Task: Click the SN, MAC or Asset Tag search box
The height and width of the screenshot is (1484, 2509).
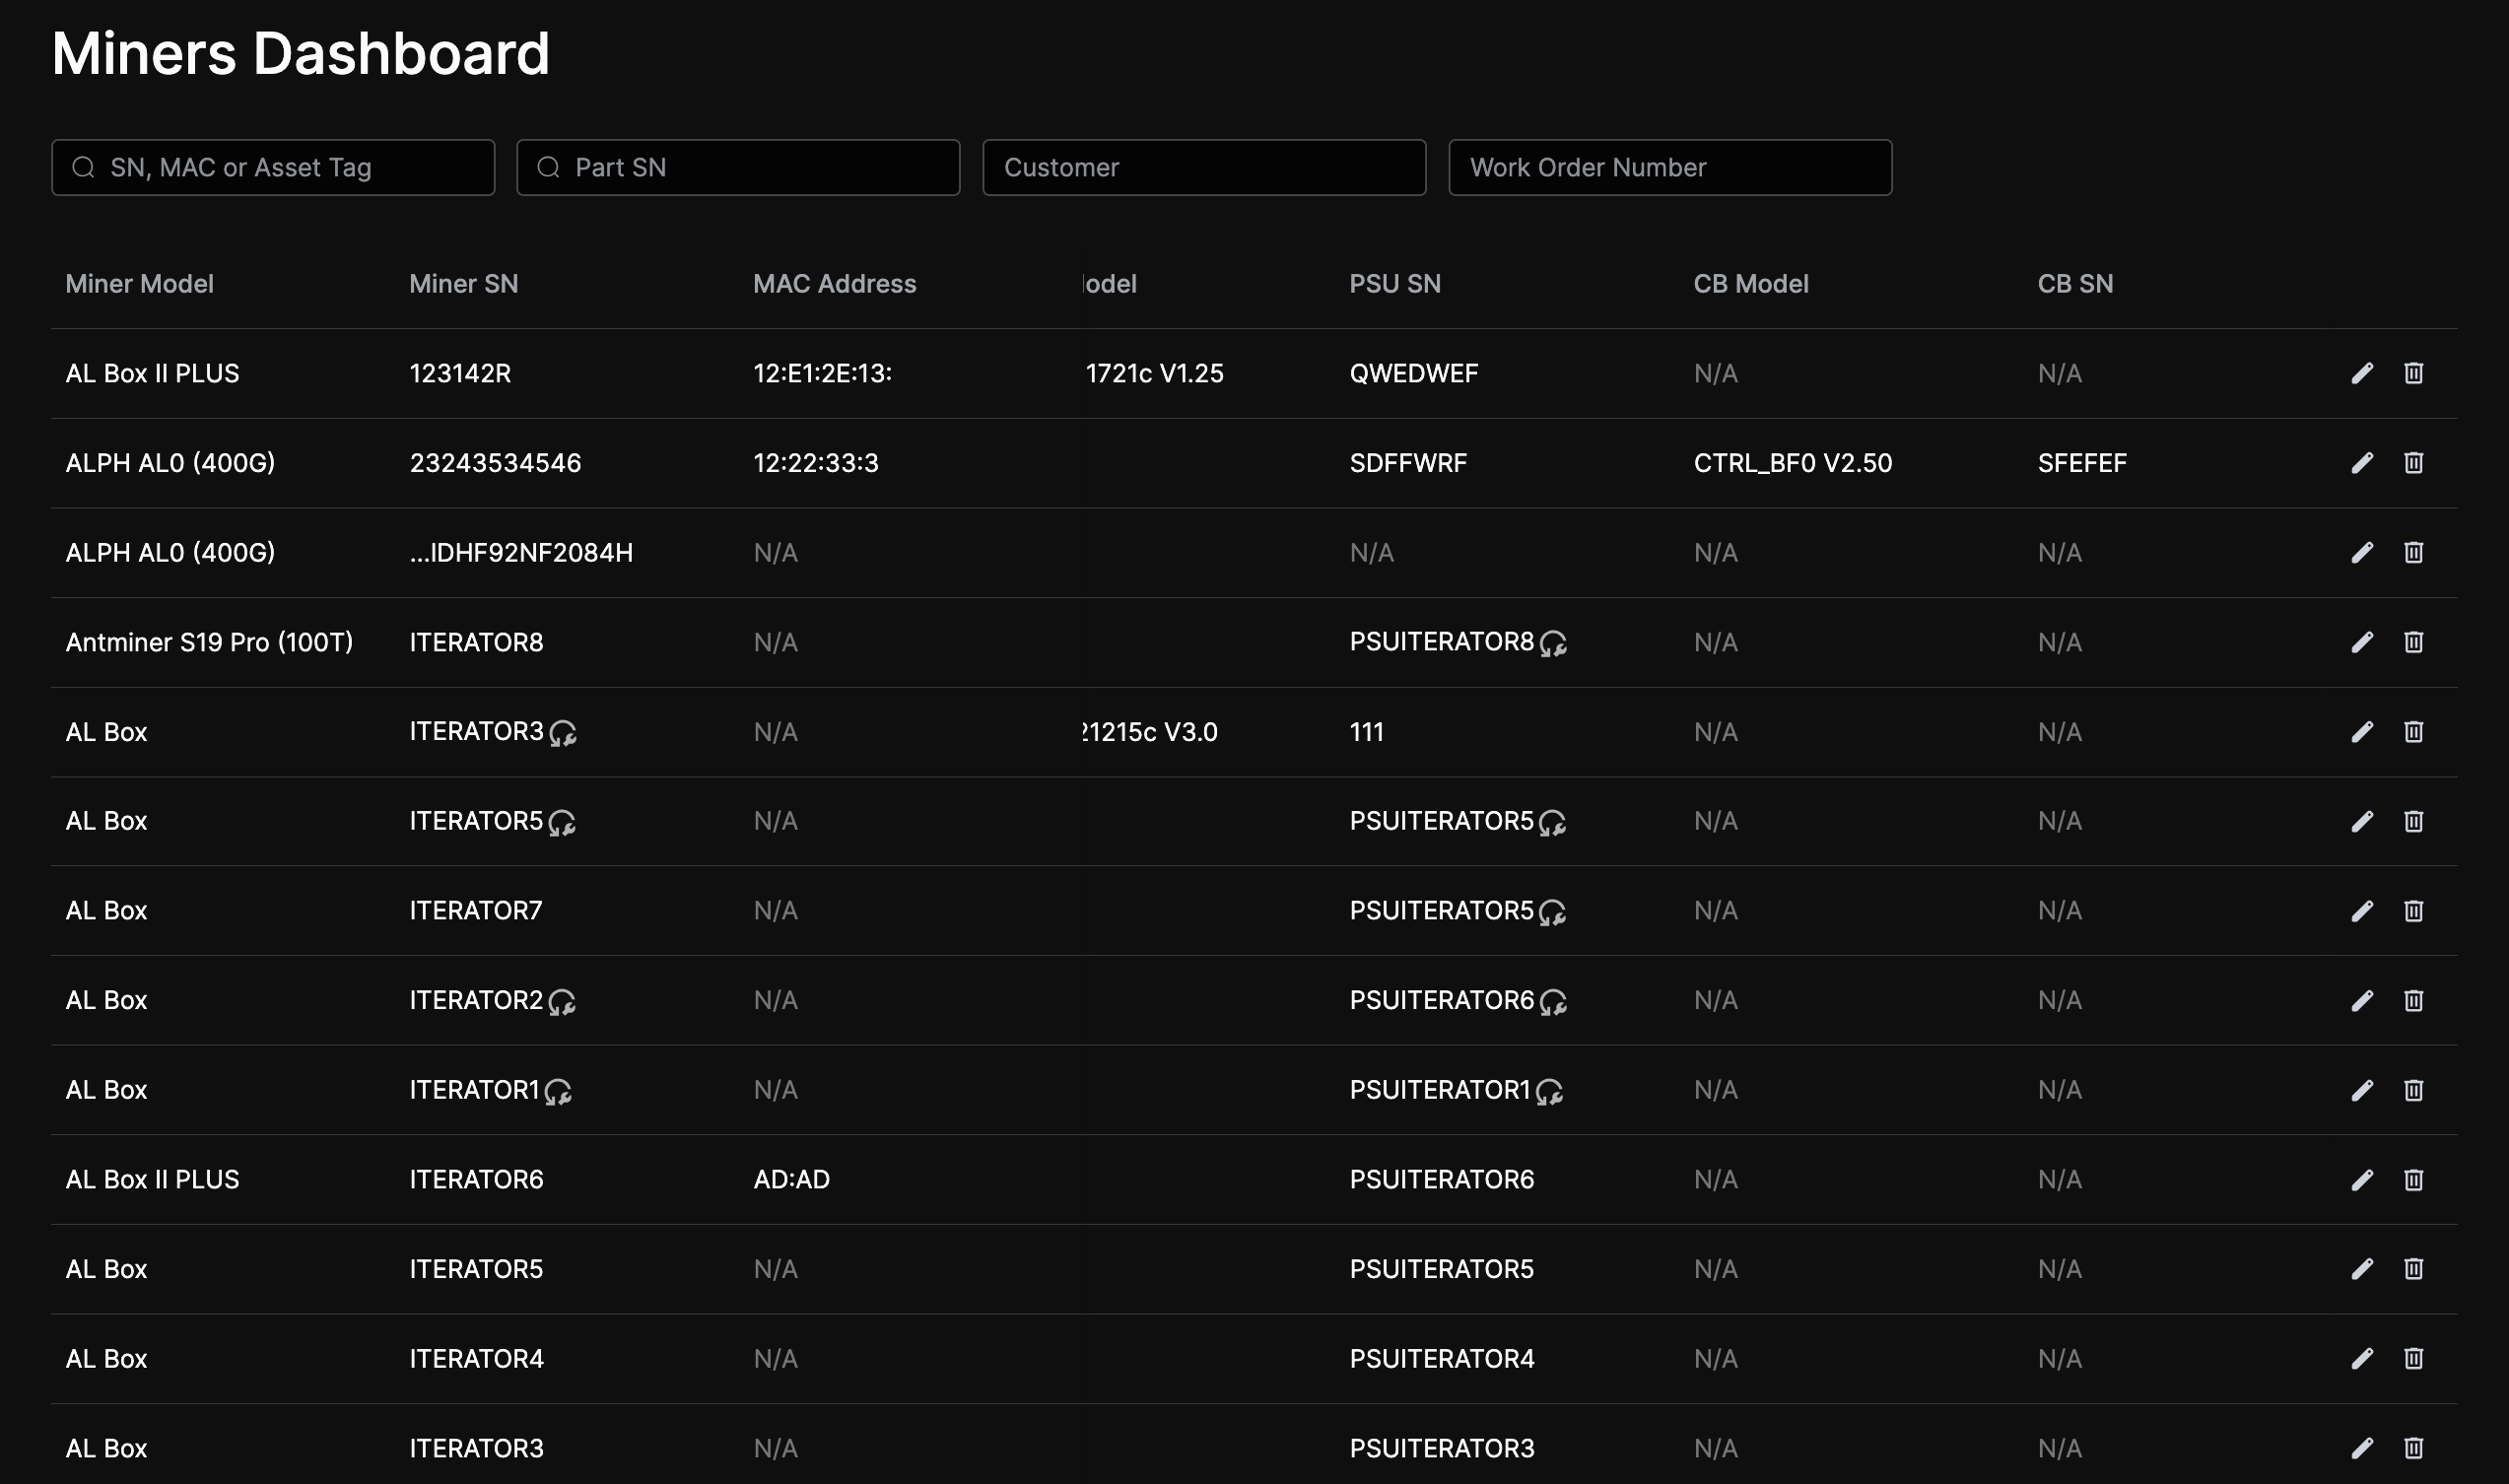Action: tap(272, 167)
